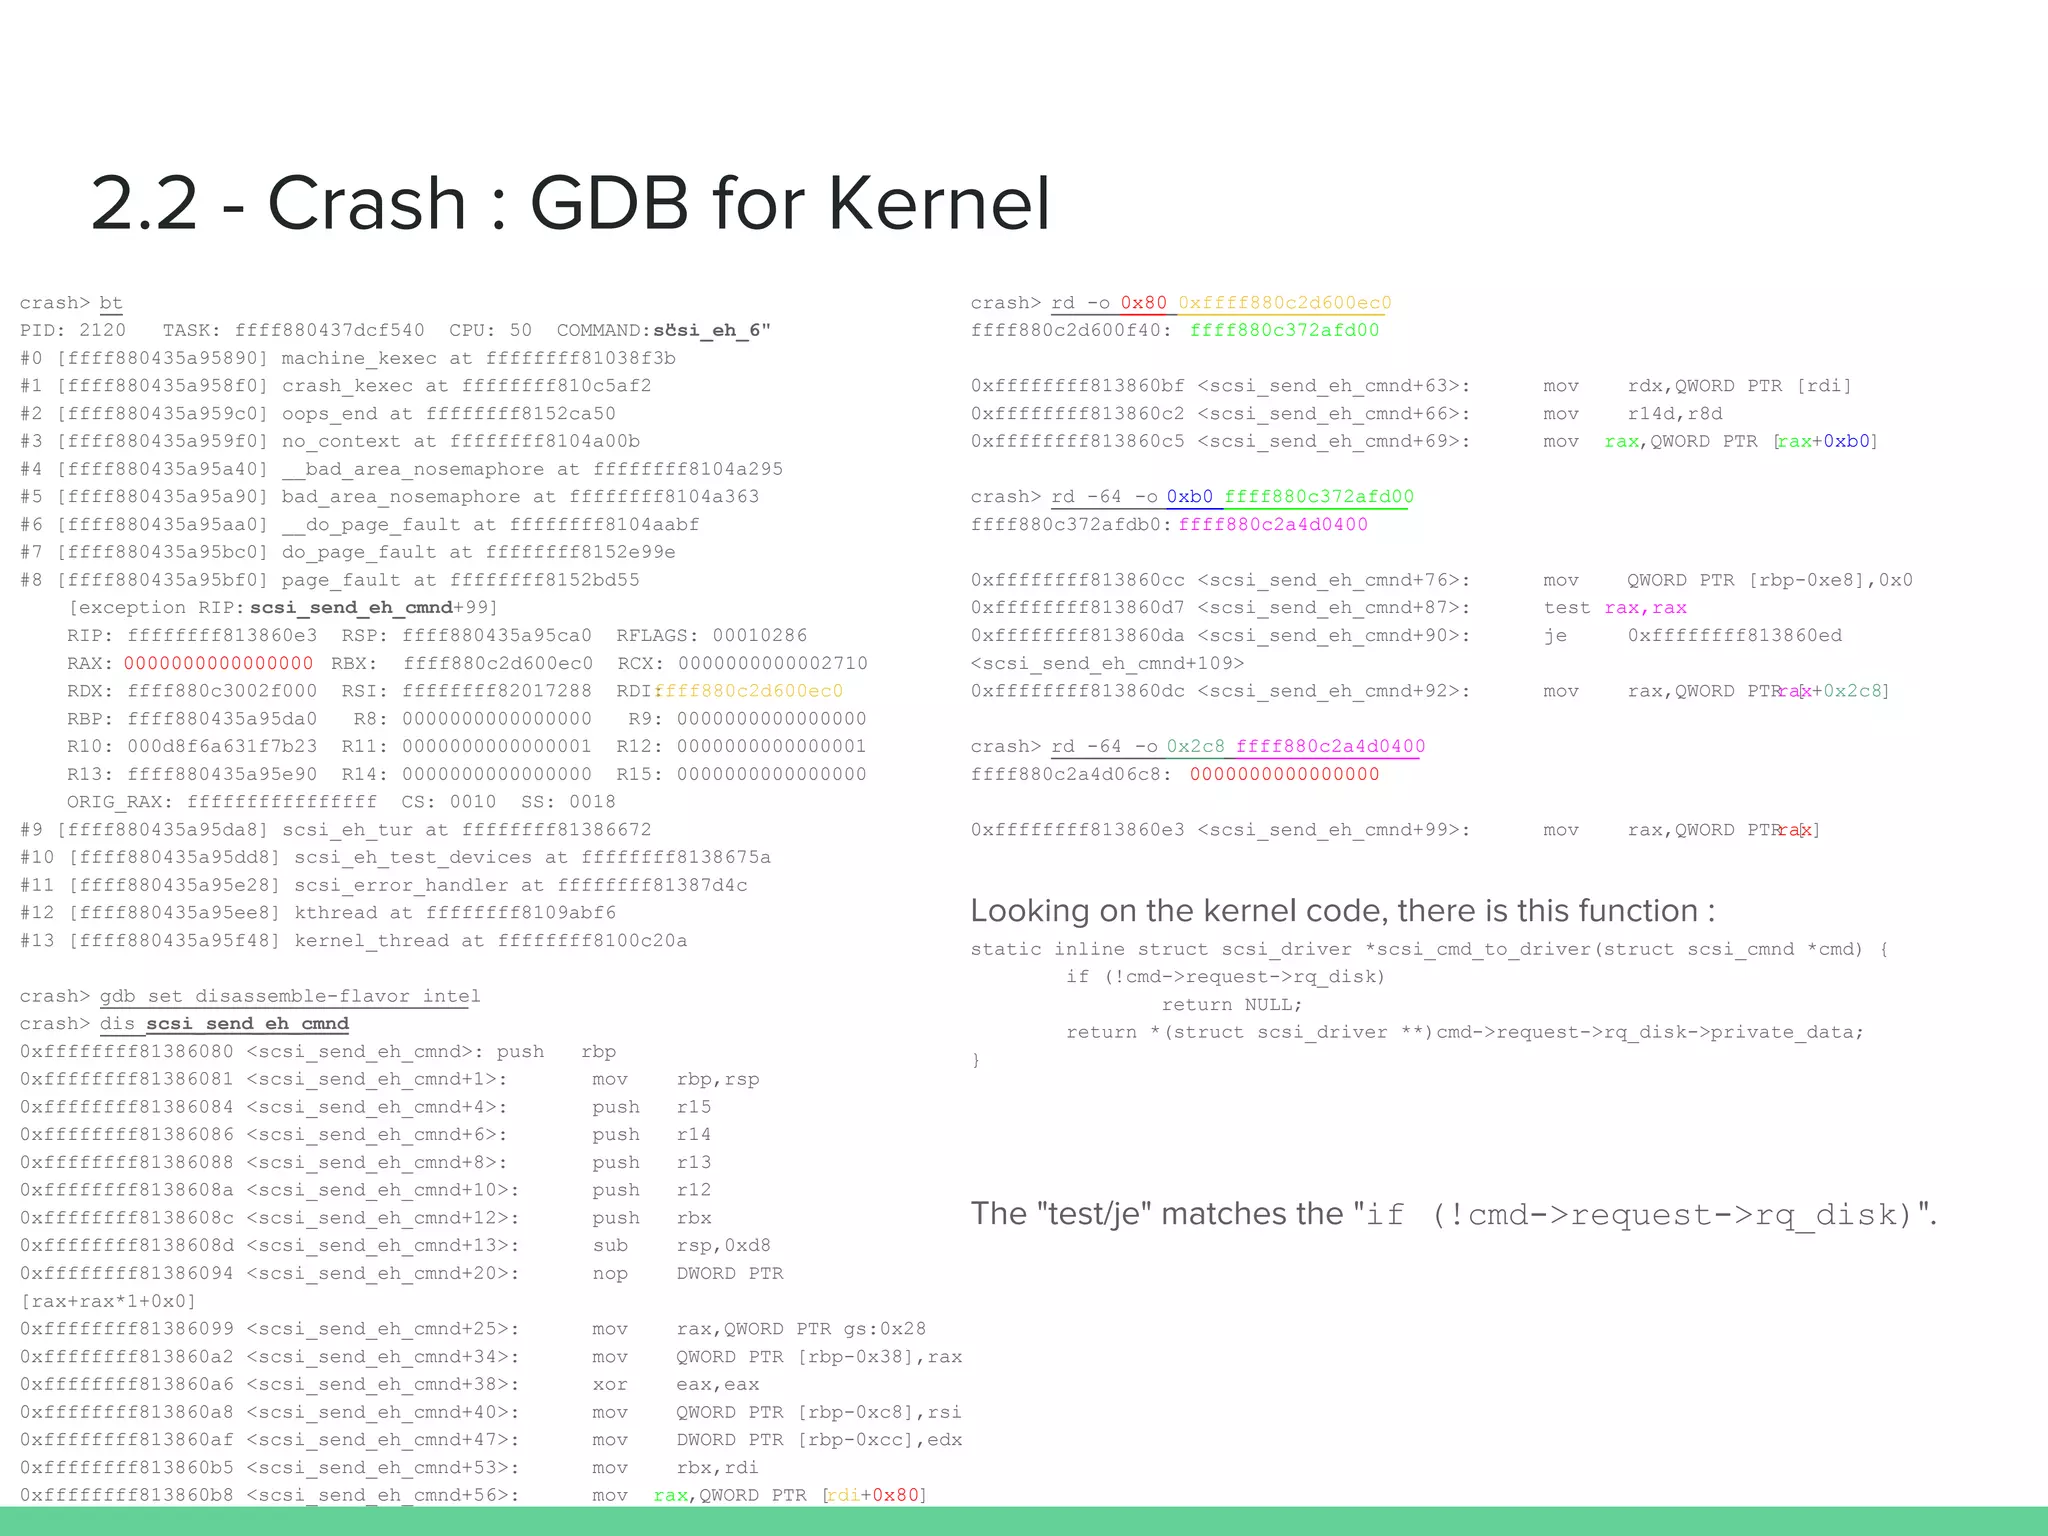Image resolution: width=2048 pixels, height=1536 pixels.
Task: Click the 'rd -64 -o 0xb0' command
Action: coord(1232,497)
